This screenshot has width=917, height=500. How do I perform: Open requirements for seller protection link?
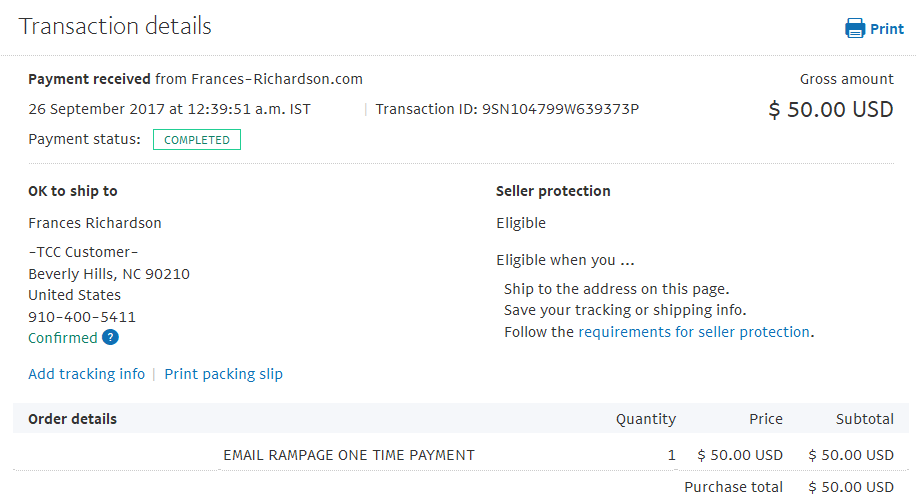694,332
